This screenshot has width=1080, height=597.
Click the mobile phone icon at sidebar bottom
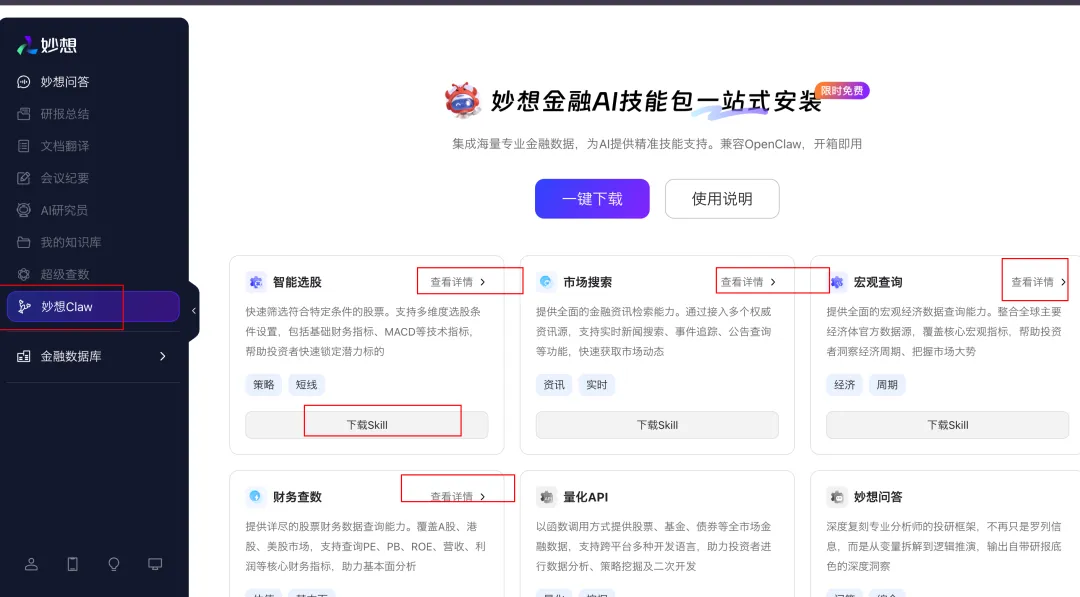(72, 564)
